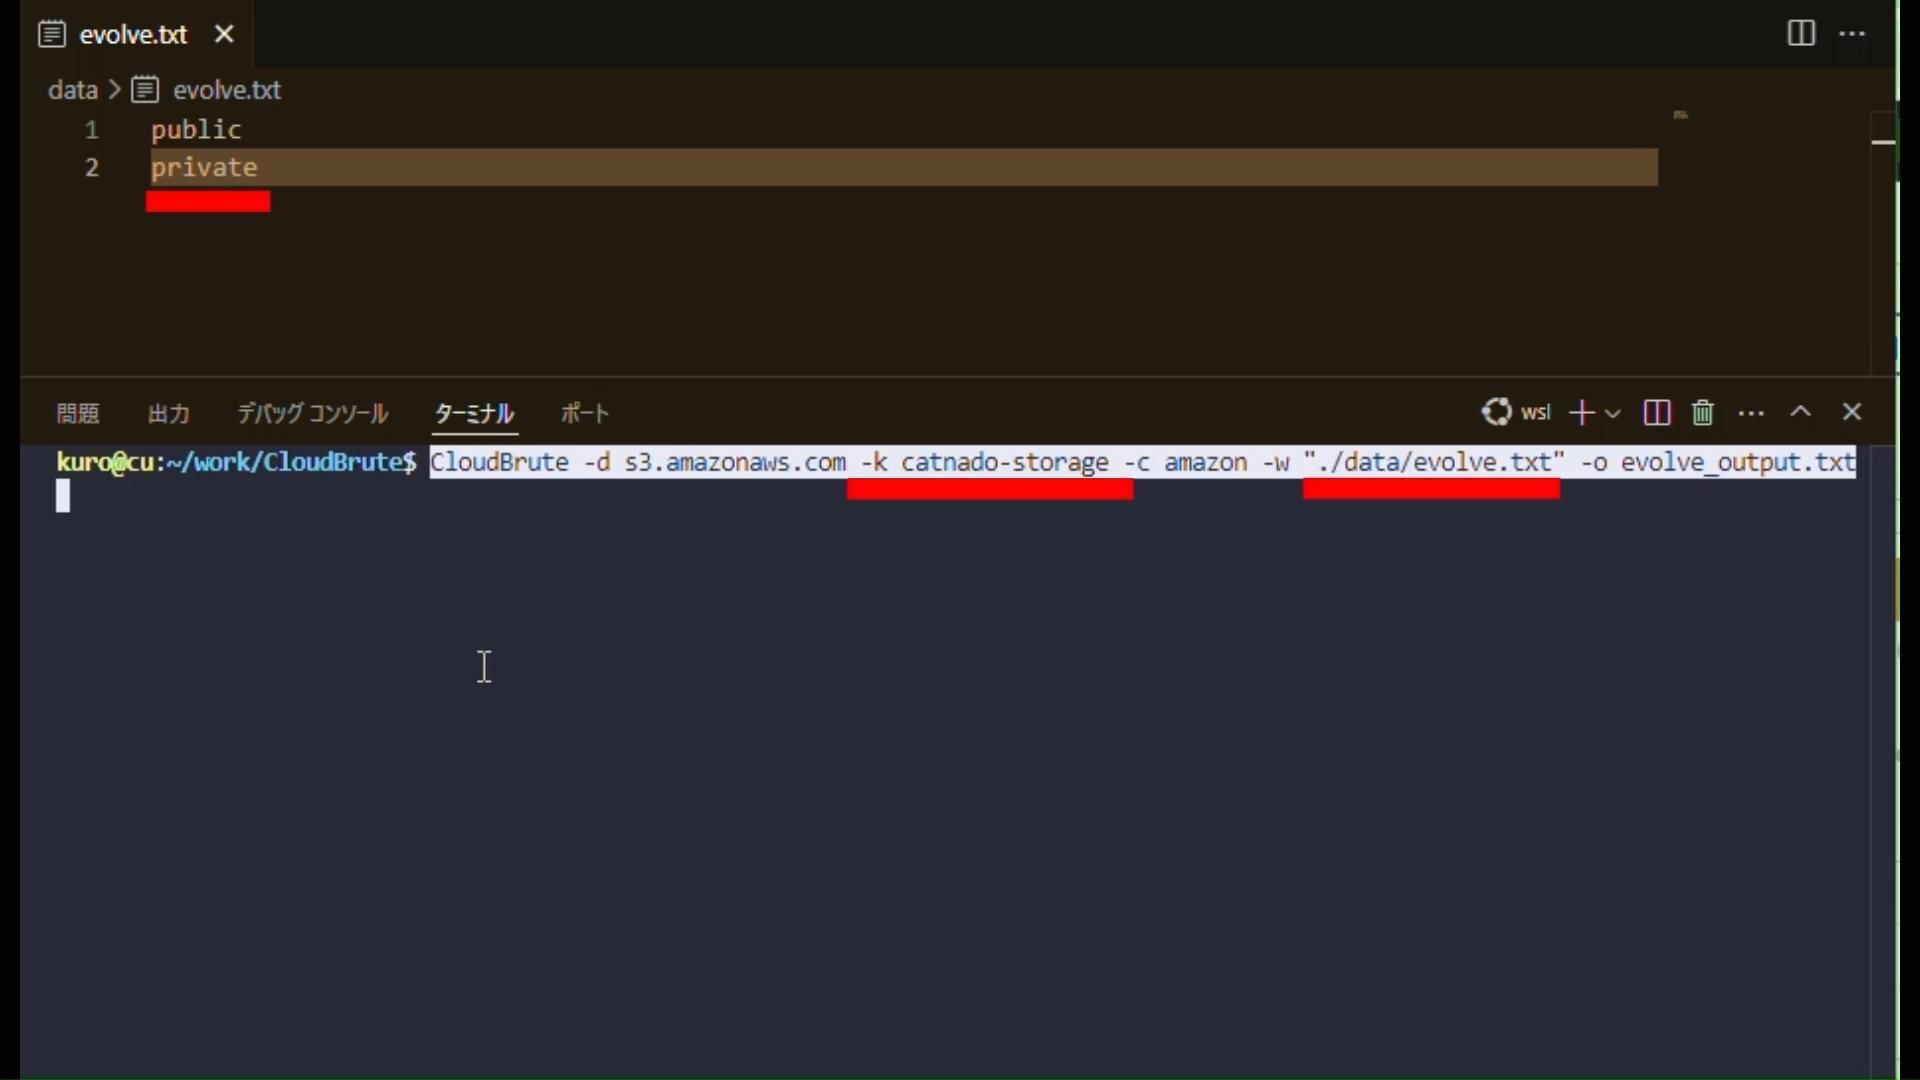Split the terminal panel
This screenshot has width=1920, height=1080.
coord(1656,412)
